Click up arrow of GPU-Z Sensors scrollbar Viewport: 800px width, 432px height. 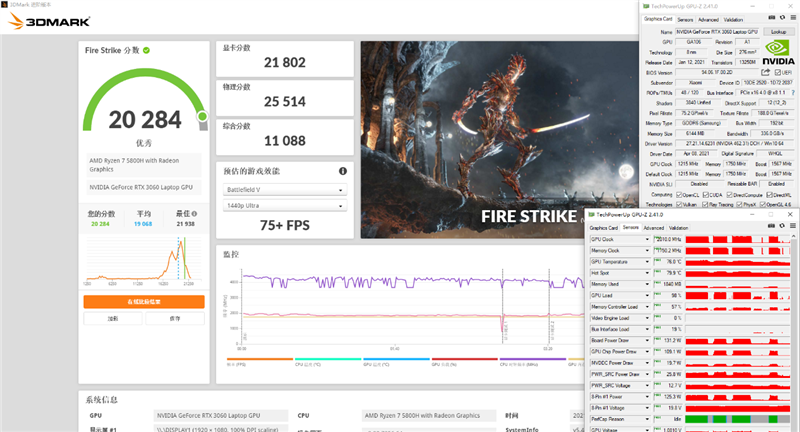(x=793, y=237)
